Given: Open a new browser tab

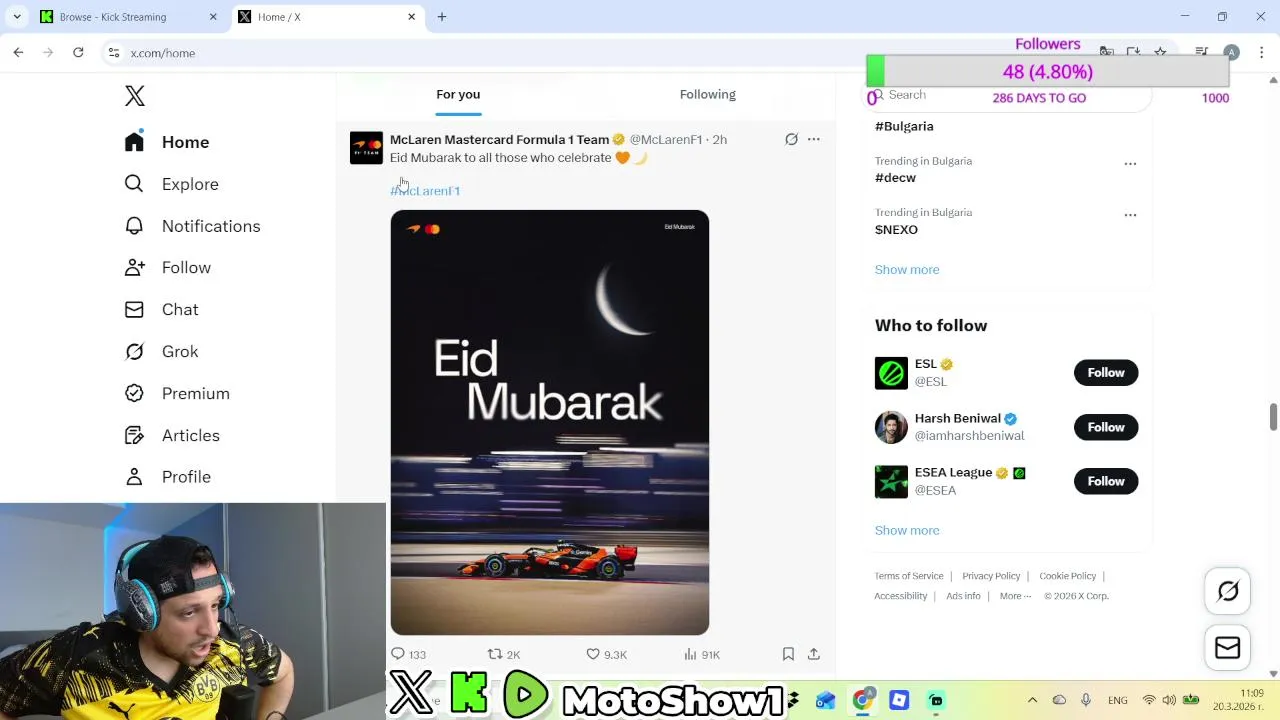Looking at the screenshot, I should coord(442,17).
